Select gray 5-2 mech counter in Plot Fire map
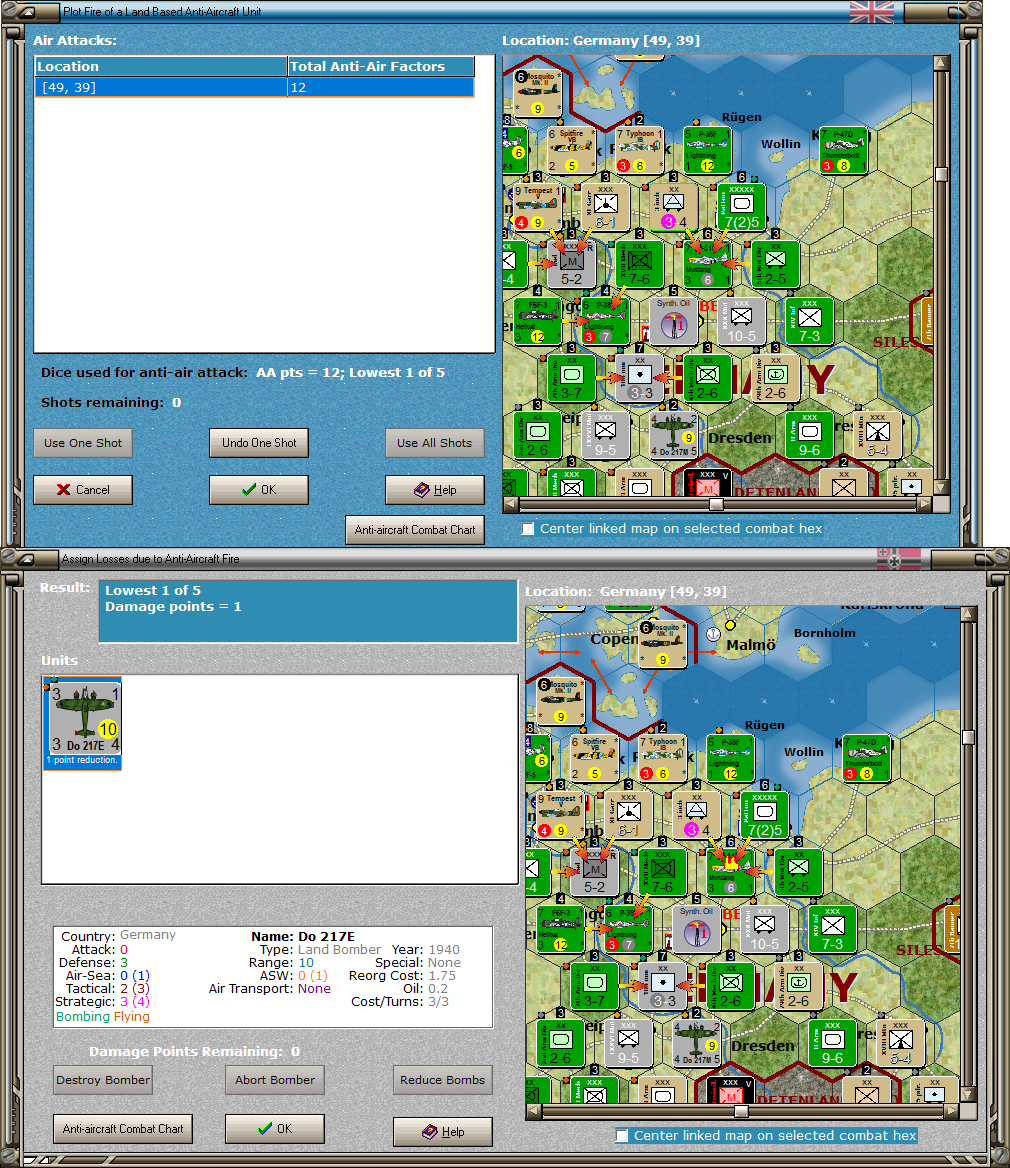This screenshot has height=1168, width=1010. [571, 264]
